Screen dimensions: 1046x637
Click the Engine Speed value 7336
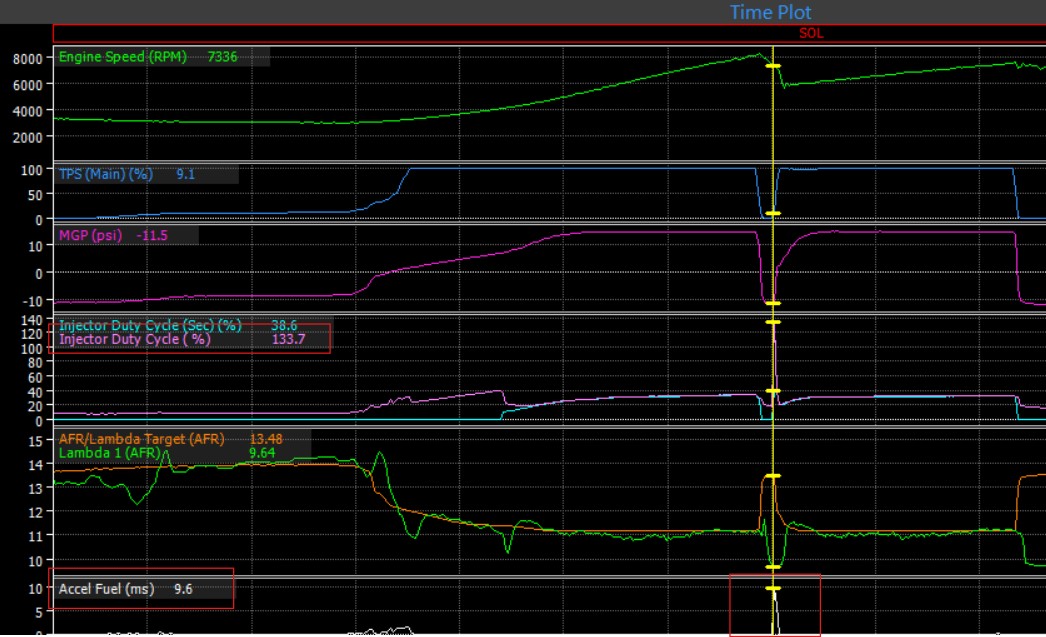pos(222,57)
